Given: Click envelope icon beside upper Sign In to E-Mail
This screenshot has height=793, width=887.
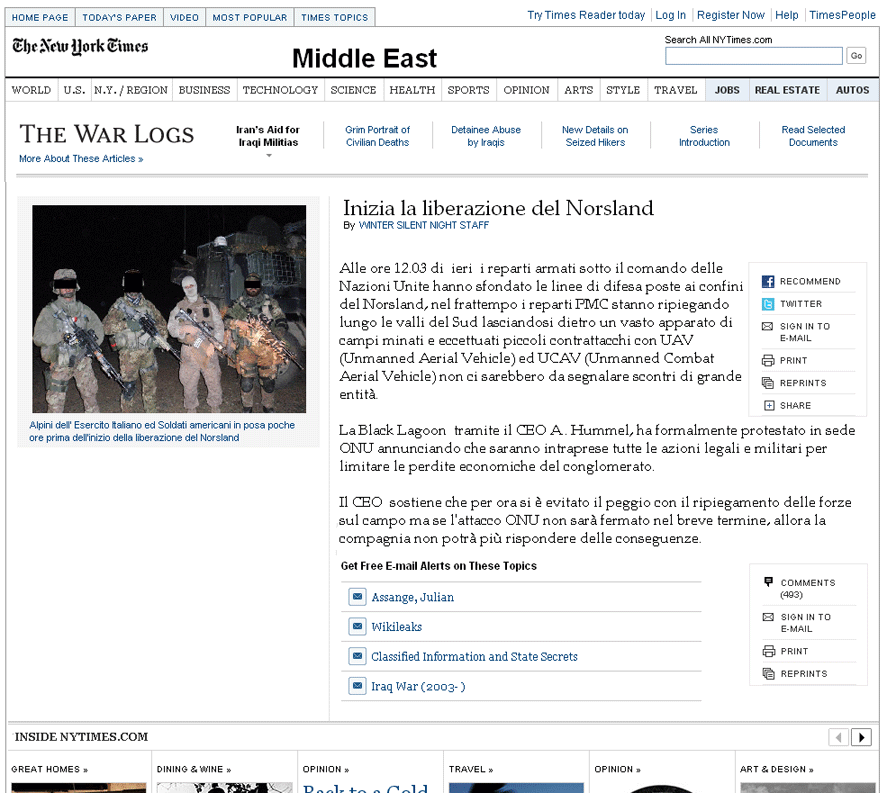Looking at the screenshot, I should tap(768, 326).
